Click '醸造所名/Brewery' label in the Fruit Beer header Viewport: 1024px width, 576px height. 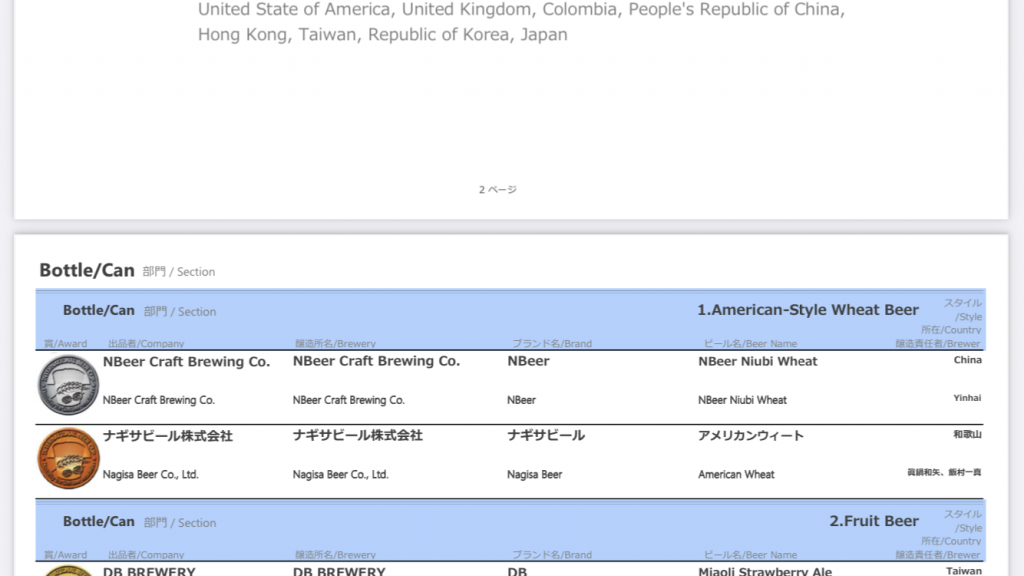click(x=335, y=554)
